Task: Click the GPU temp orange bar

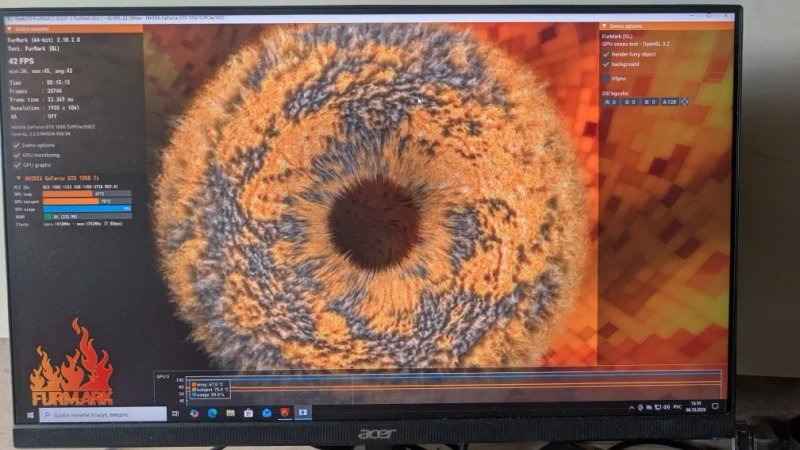Action: click(67, 194)
